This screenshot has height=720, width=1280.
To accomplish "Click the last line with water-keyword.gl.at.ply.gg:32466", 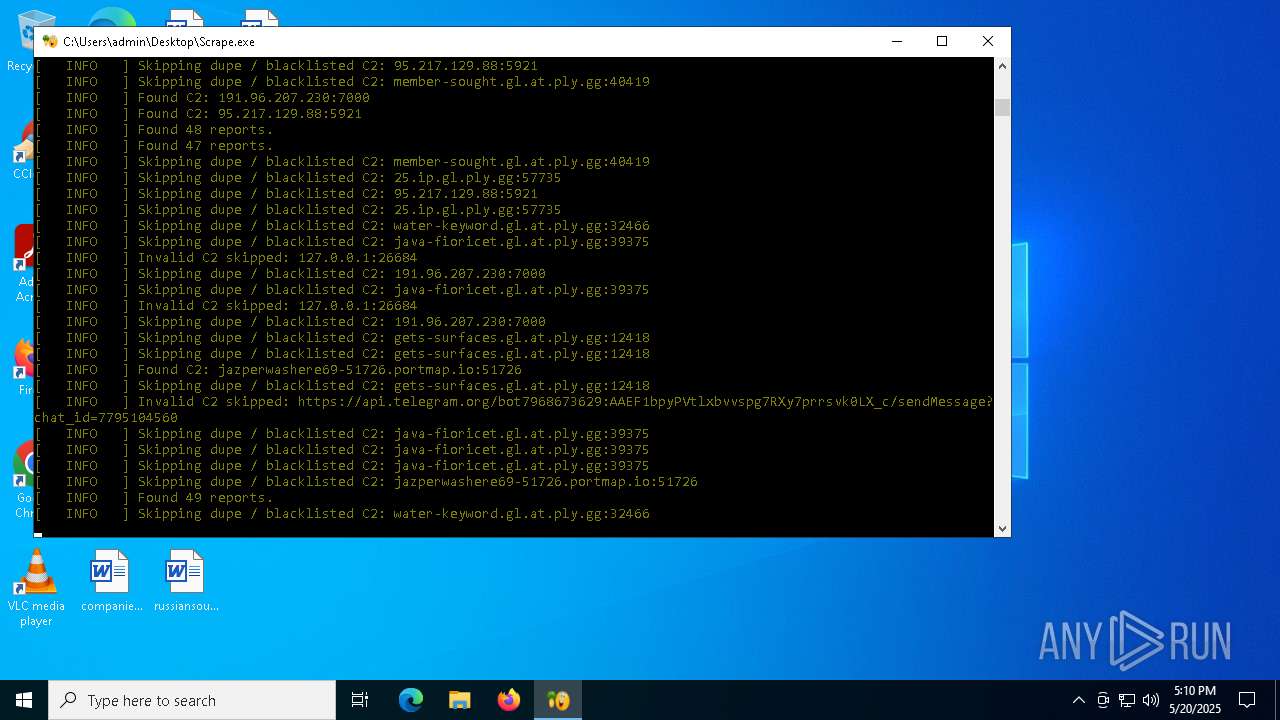I will point(342,514).
